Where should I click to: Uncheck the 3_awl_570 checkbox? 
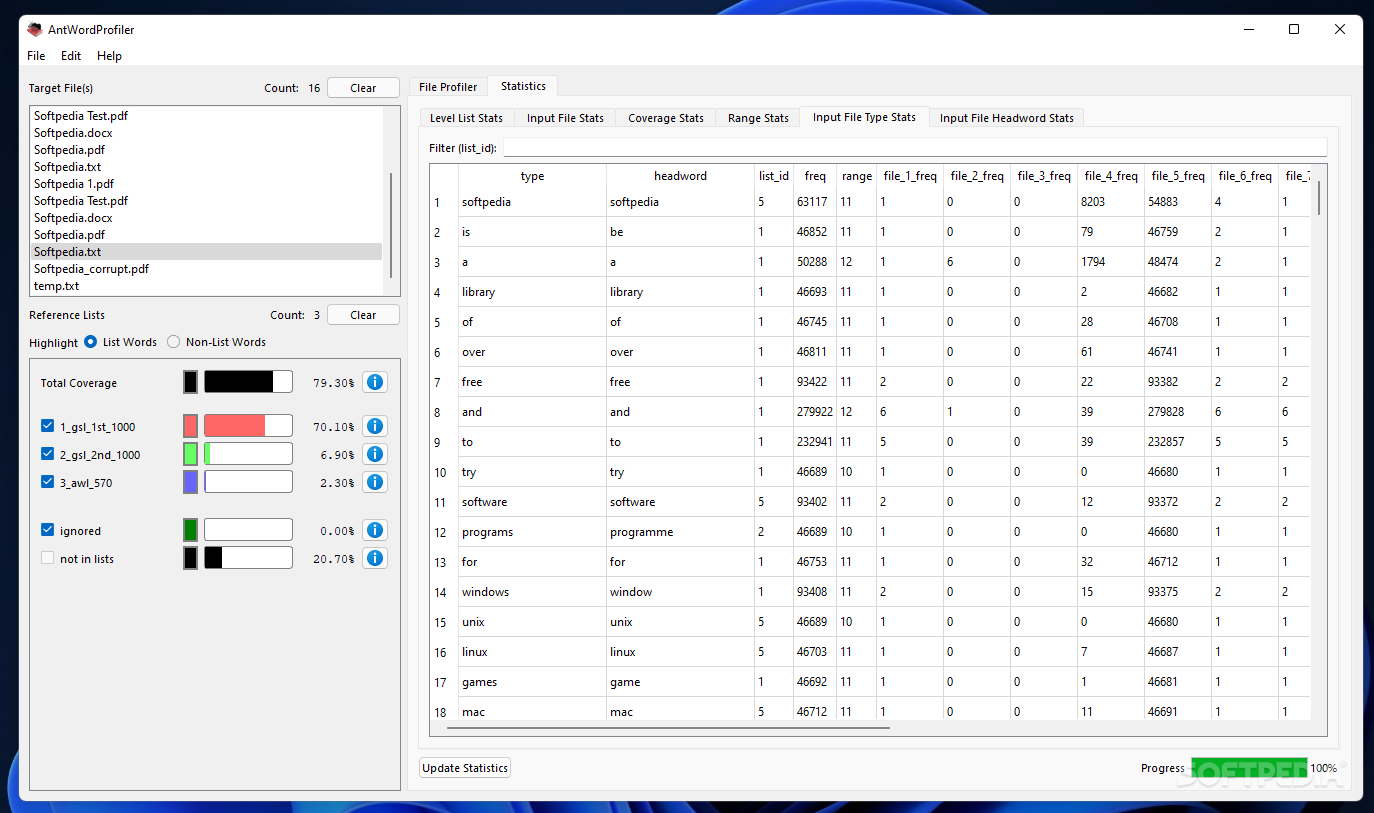click(47, 482)
